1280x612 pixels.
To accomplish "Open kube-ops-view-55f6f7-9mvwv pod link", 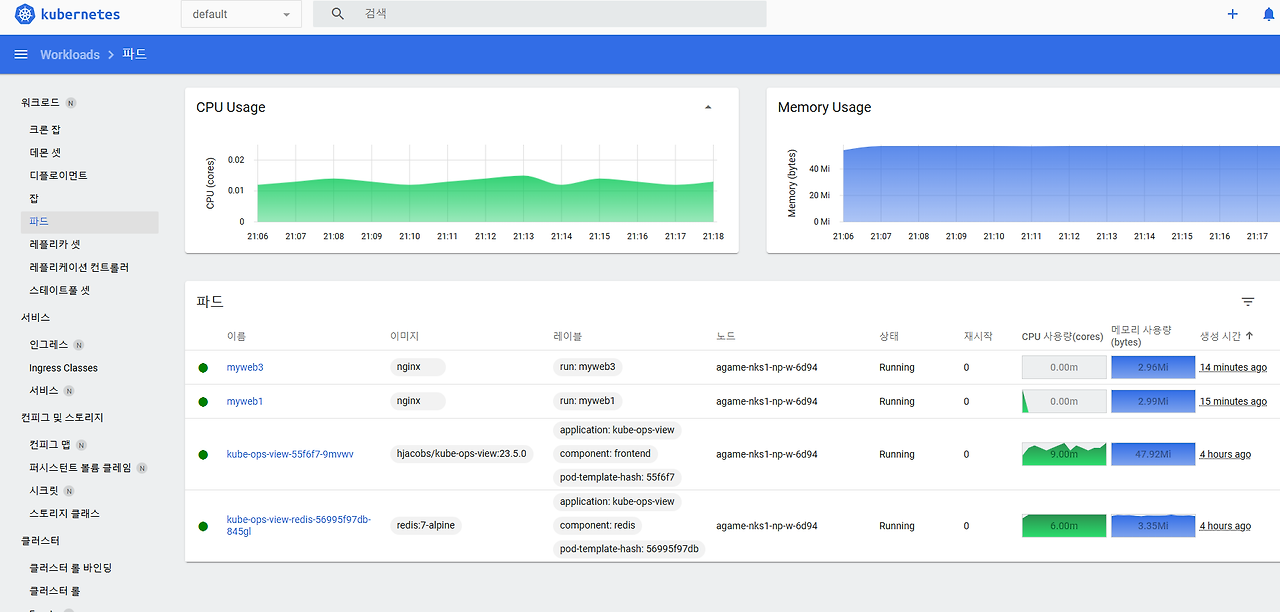I will click(x=290, y=454).
